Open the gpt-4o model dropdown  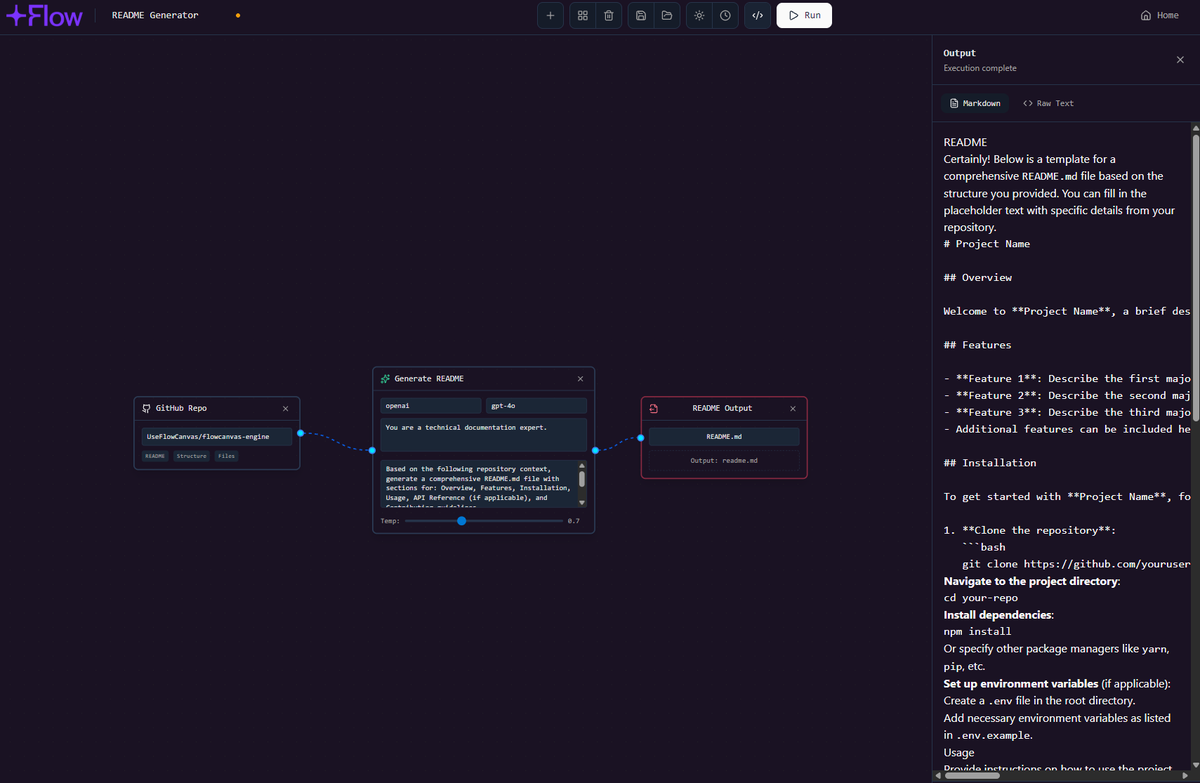(x=537, y=406)
